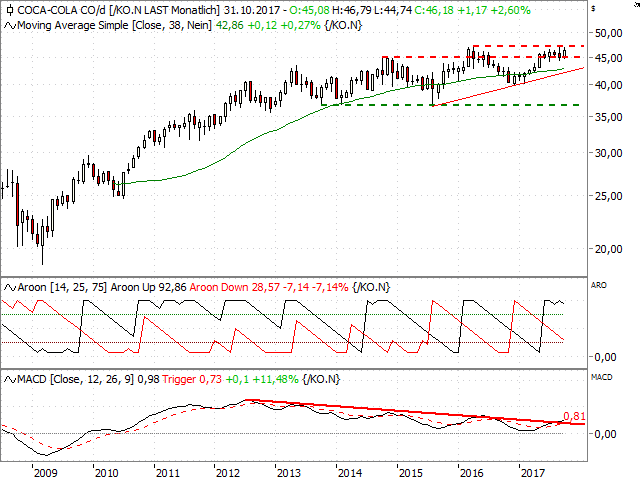Click the 0,81 value label on MACD

tap(574, 416)
